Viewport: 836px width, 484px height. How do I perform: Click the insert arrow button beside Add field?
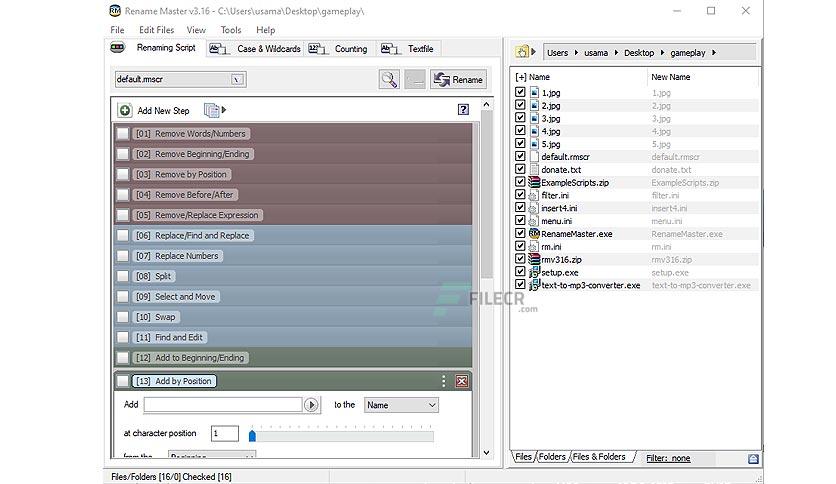pyautogui.click(x=311, y=405)
